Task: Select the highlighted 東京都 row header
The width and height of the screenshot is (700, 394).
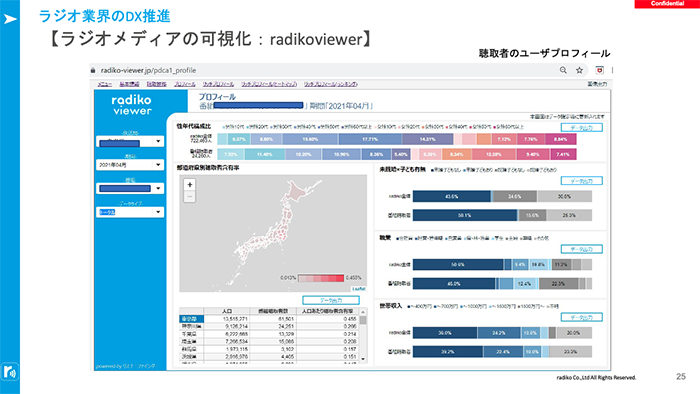Action: point(192,319)
